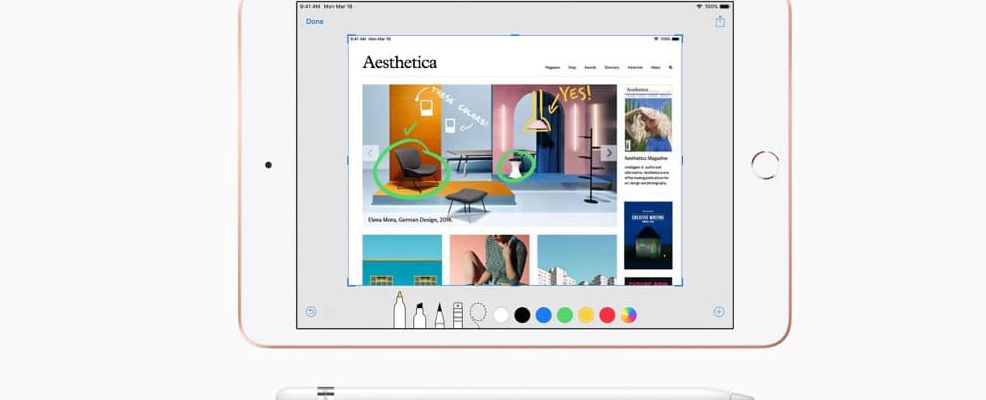Viewport: 986px width, 400px height.
Task: Select the lasso selection tool
Action: (478, 314)
